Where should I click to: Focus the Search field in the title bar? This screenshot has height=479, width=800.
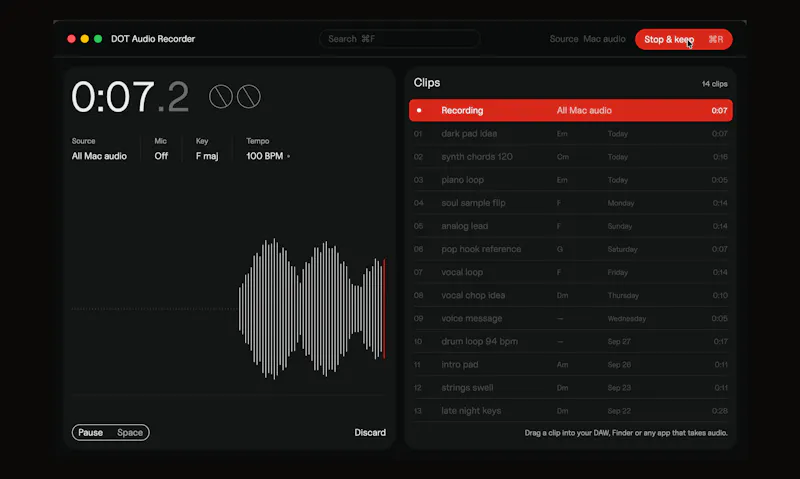[x=399, y=39]
